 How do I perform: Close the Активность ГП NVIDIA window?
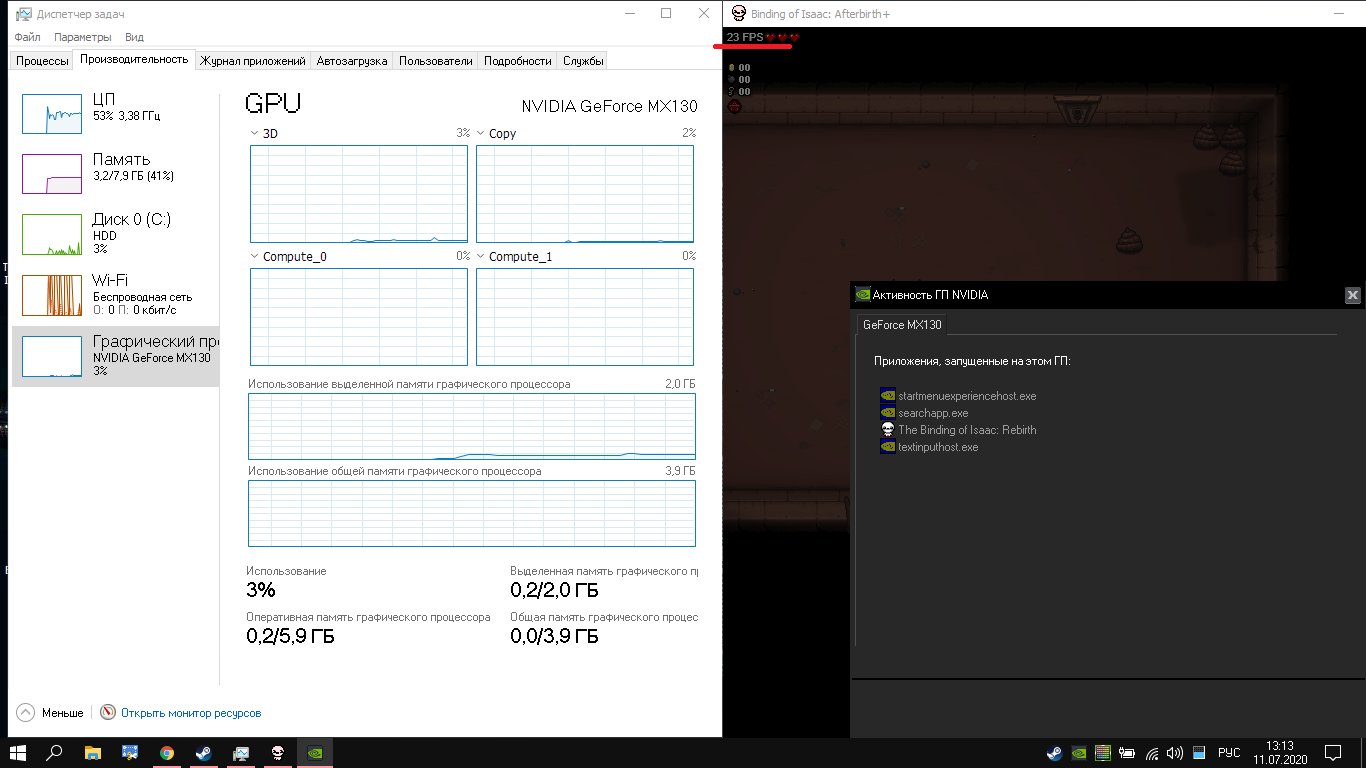pos(1352,295)
